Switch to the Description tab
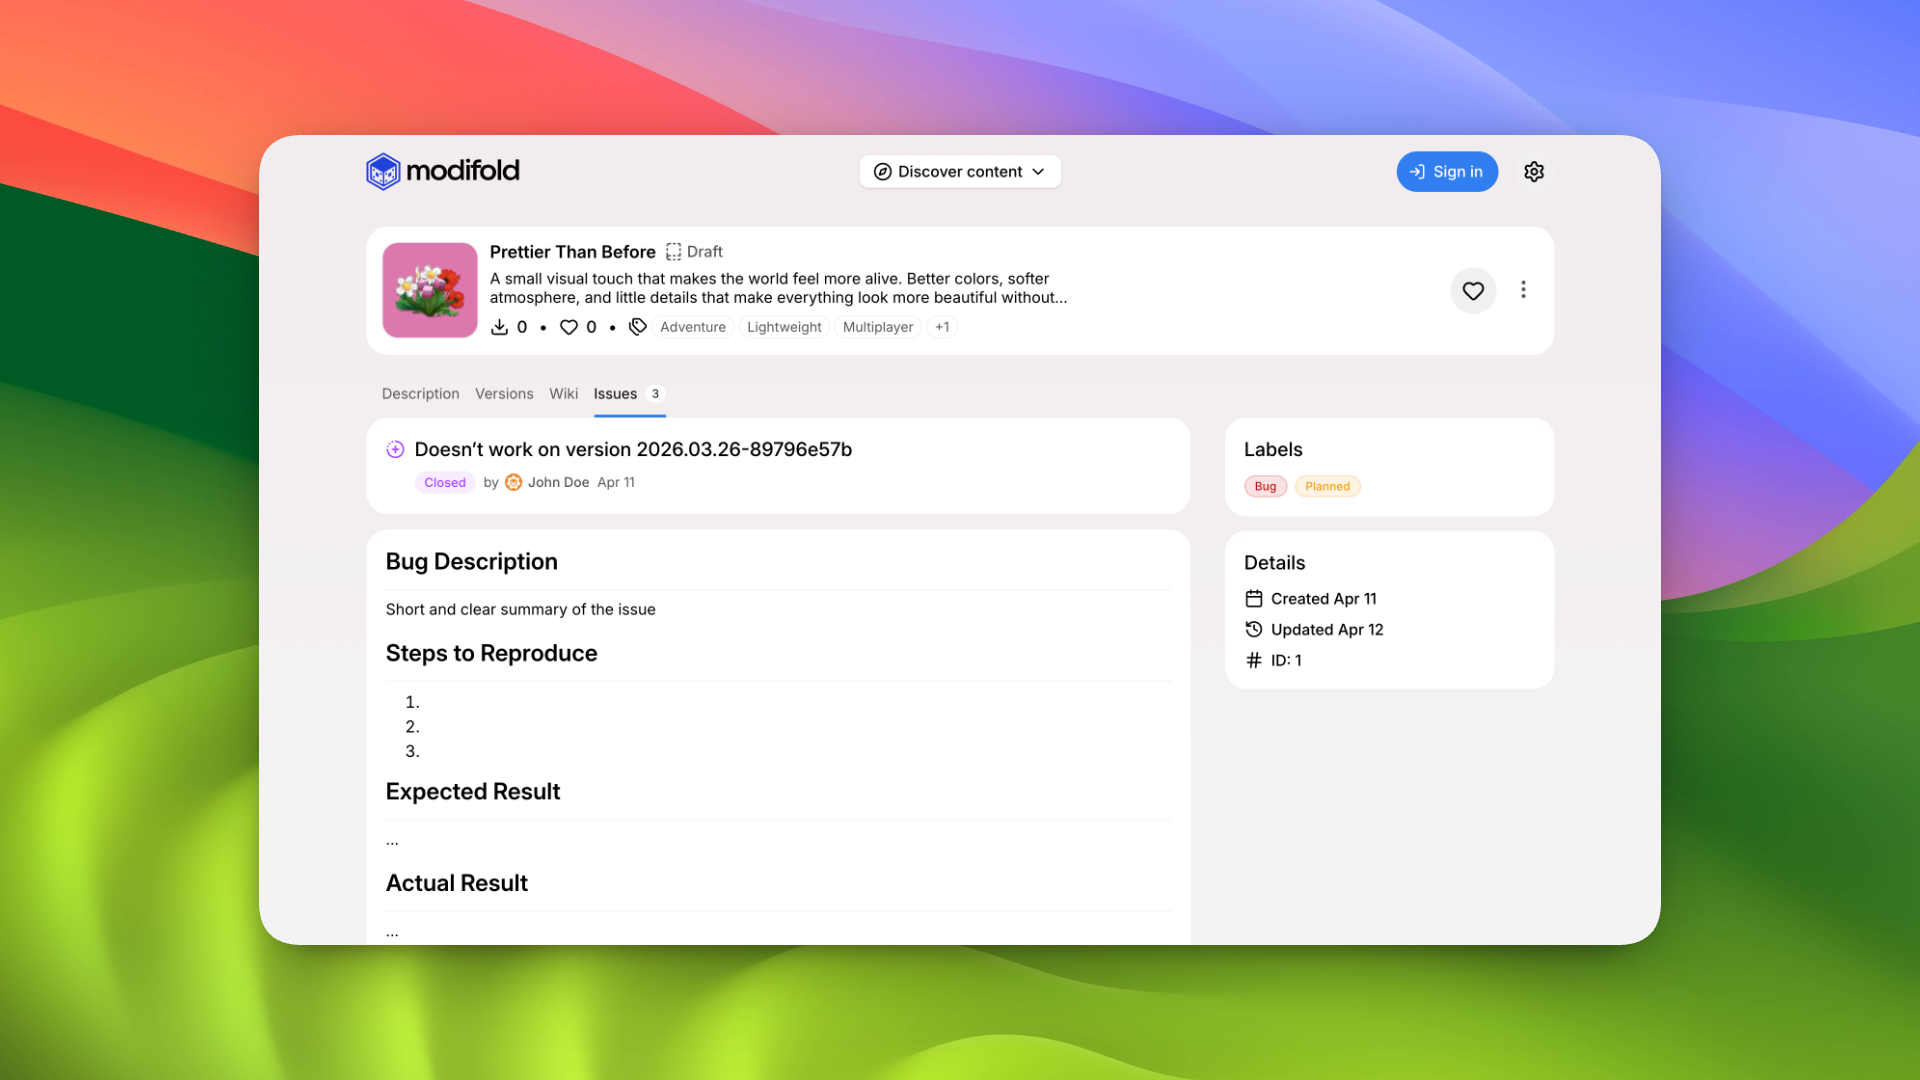The height and width of the screenshot is (1080, 1920). coord(420,394)
